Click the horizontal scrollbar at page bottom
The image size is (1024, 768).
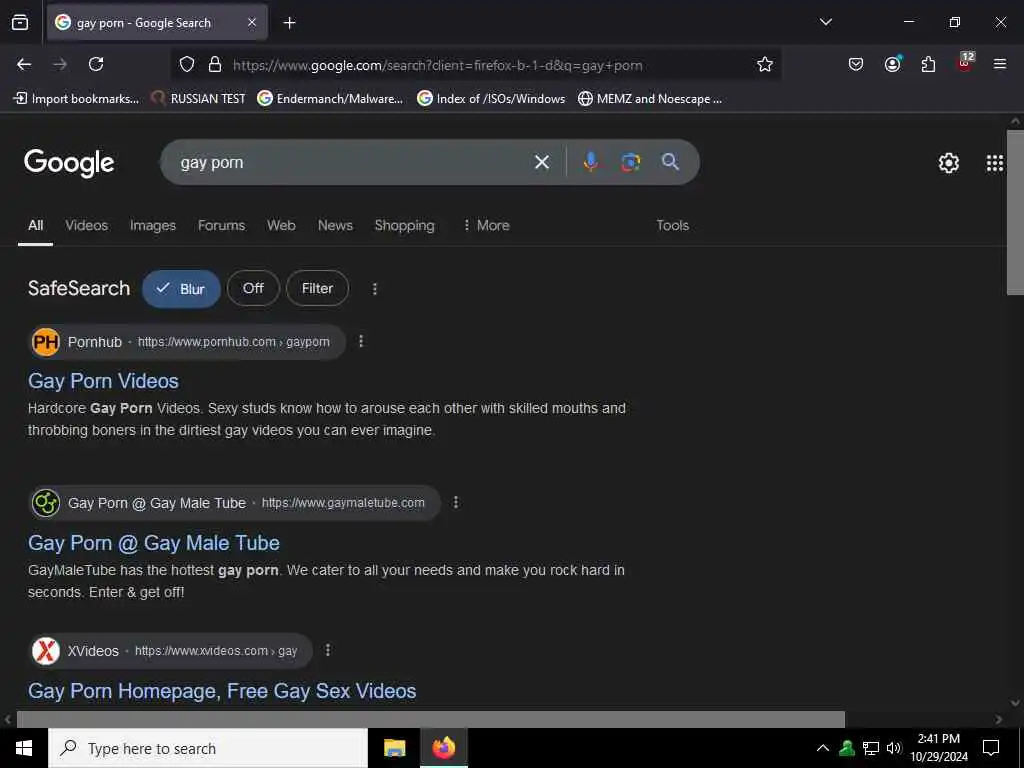[x=430, y=719]
